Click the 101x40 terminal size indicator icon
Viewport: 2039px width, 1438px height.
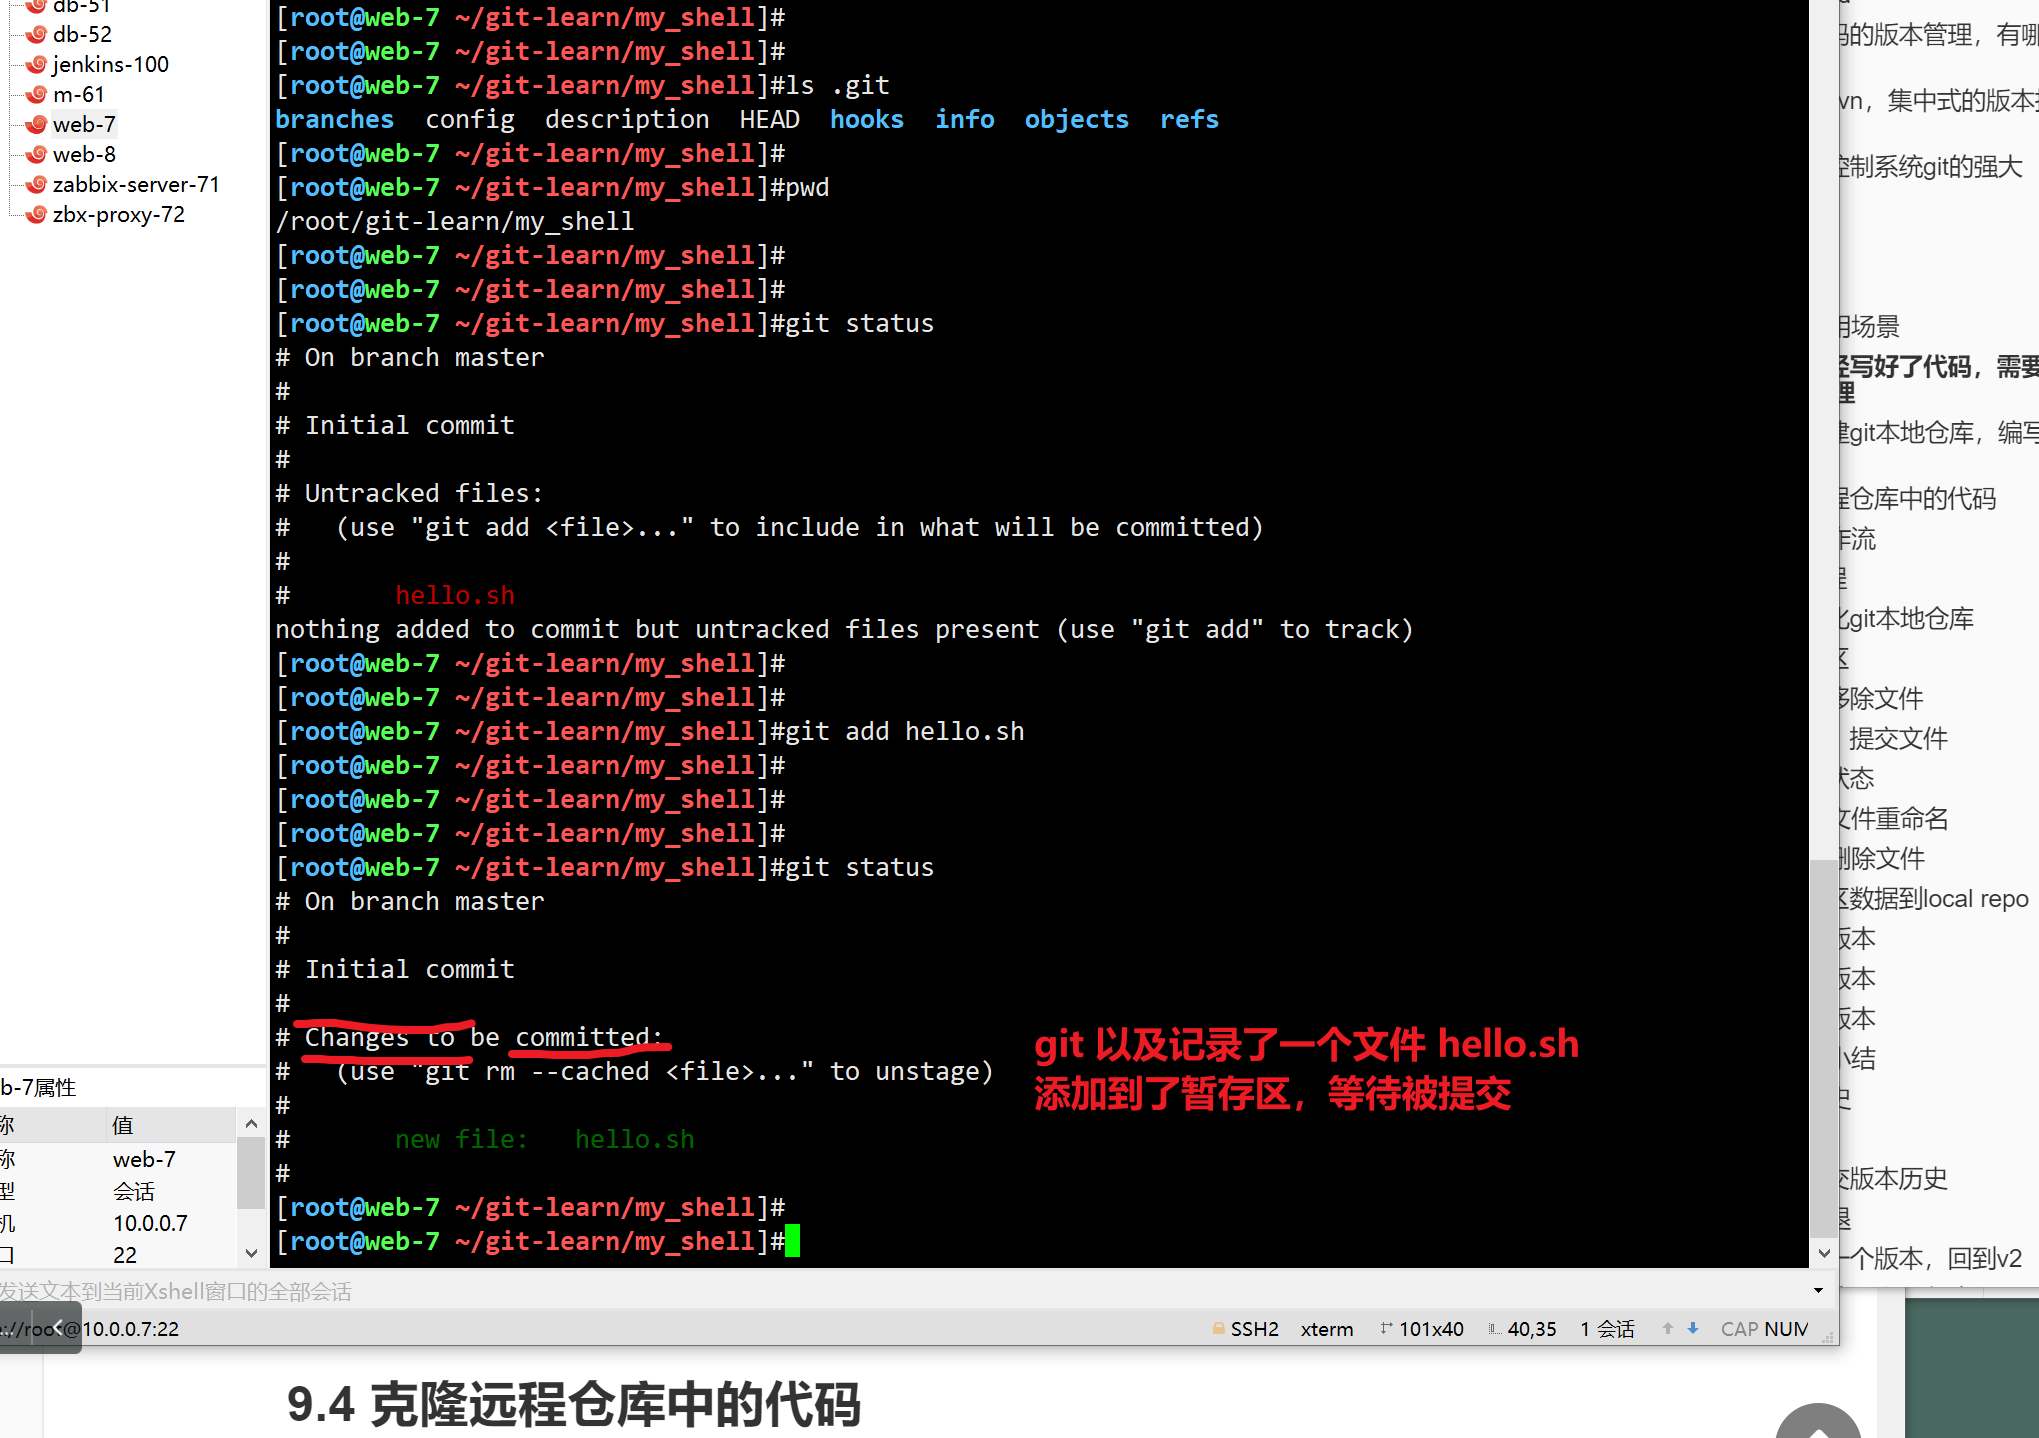1388,1328
